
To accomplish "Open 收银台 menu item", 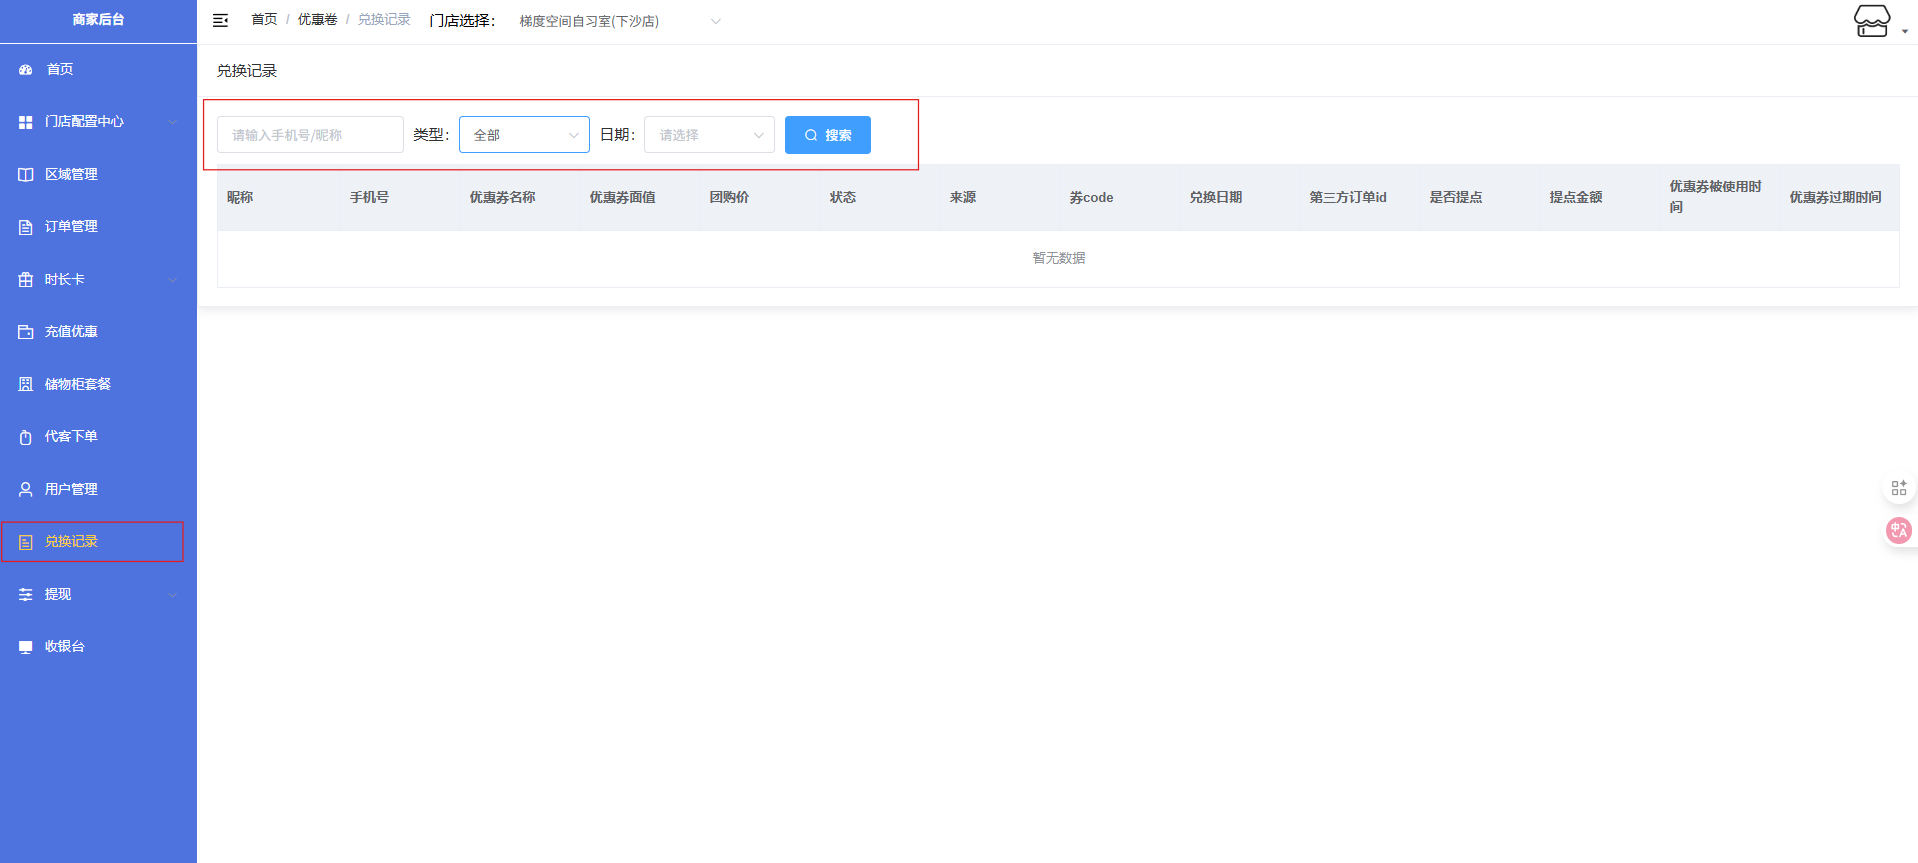I will (98, 646).
